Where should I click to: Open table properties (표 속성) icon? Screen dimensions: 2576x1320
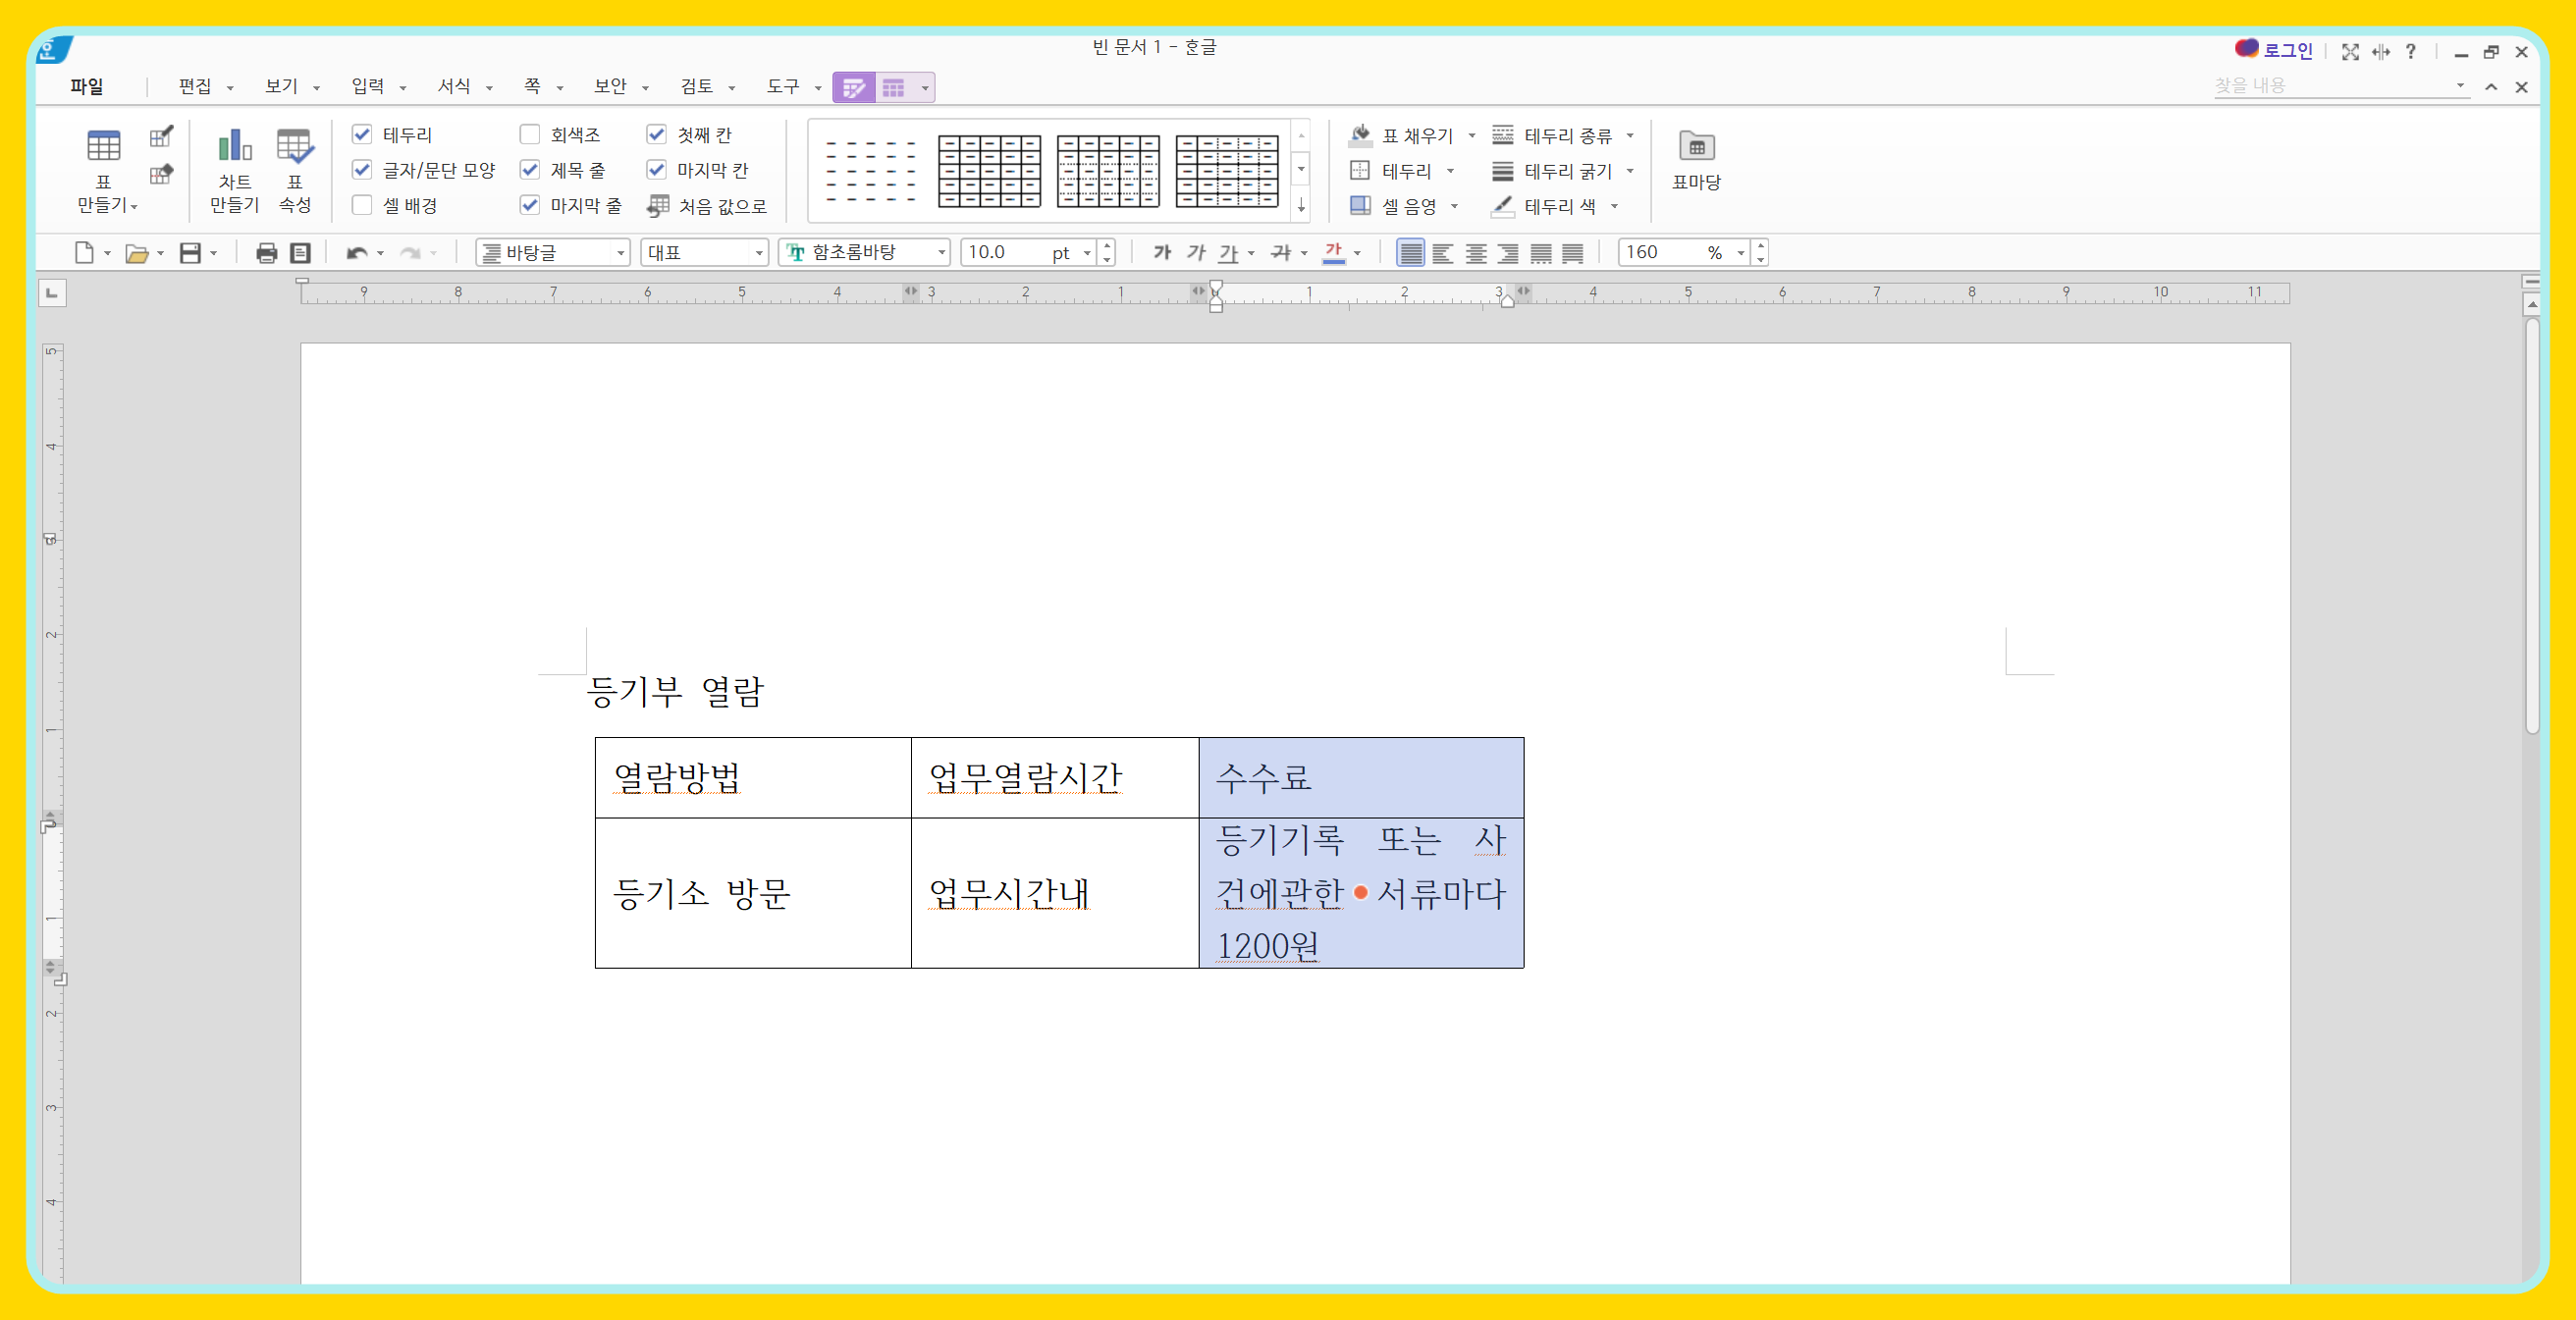click(294, 147)
